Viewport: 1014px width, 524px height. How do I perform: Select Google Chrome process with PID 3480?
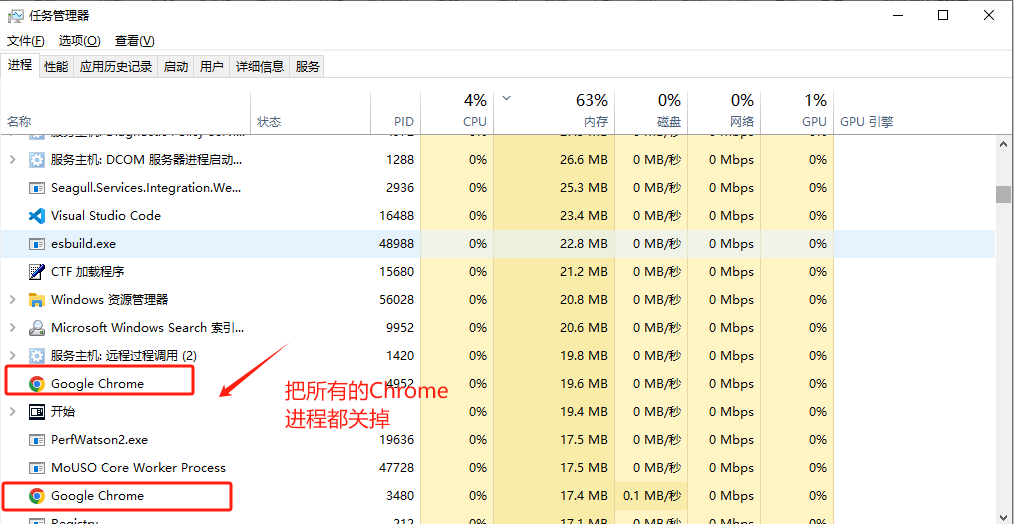pos(497,496)
